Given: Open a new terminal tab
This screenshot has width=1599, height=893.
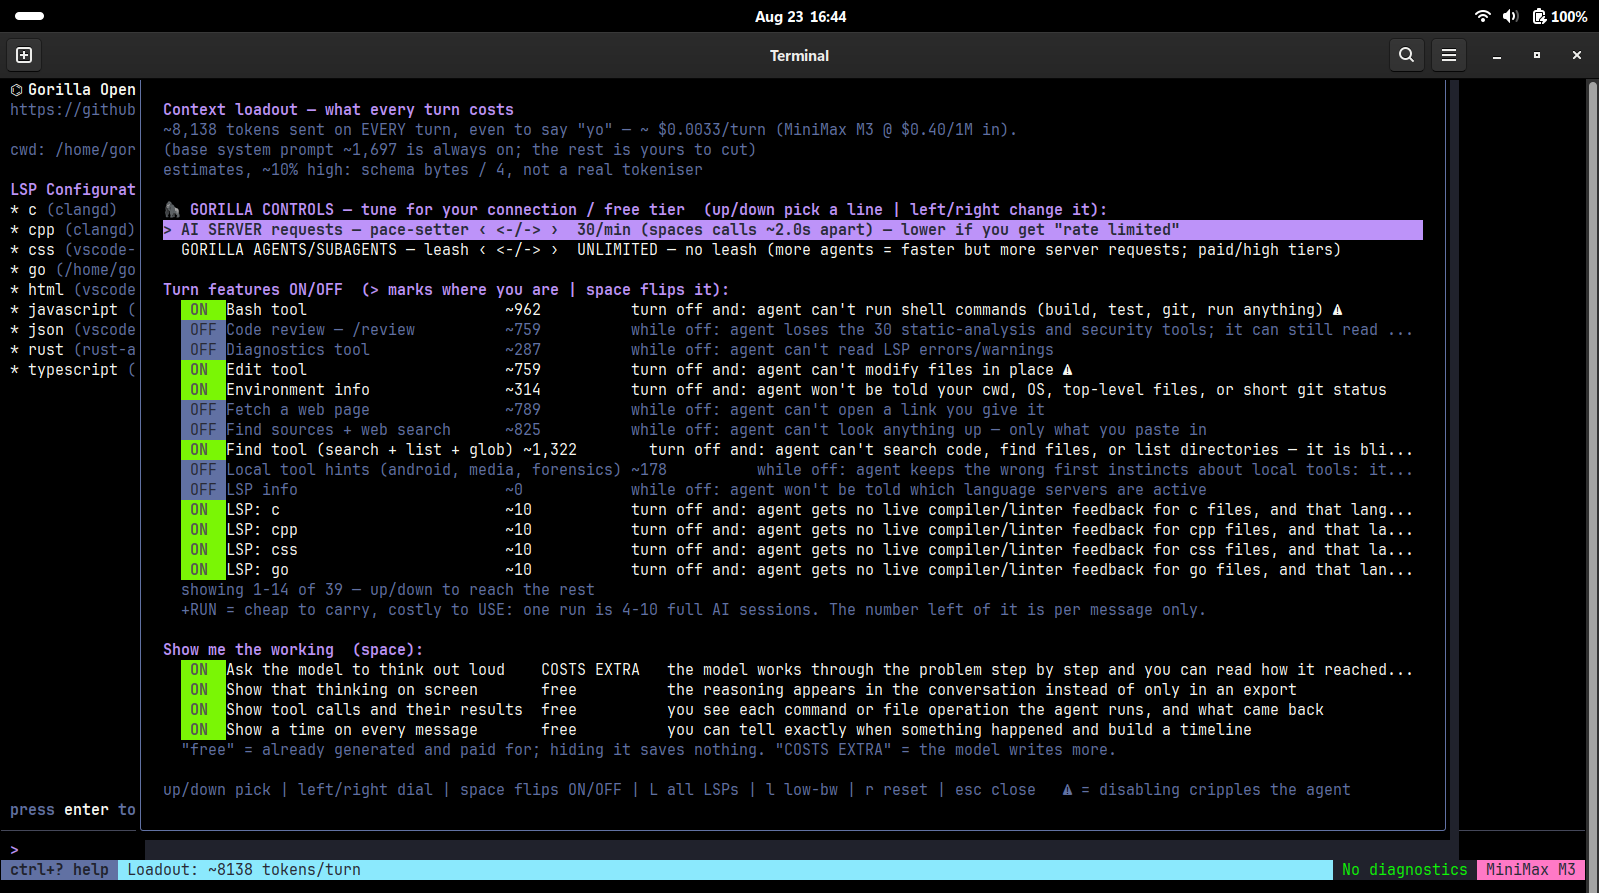Looking at the screenshot, I should (x=24, y=55).
